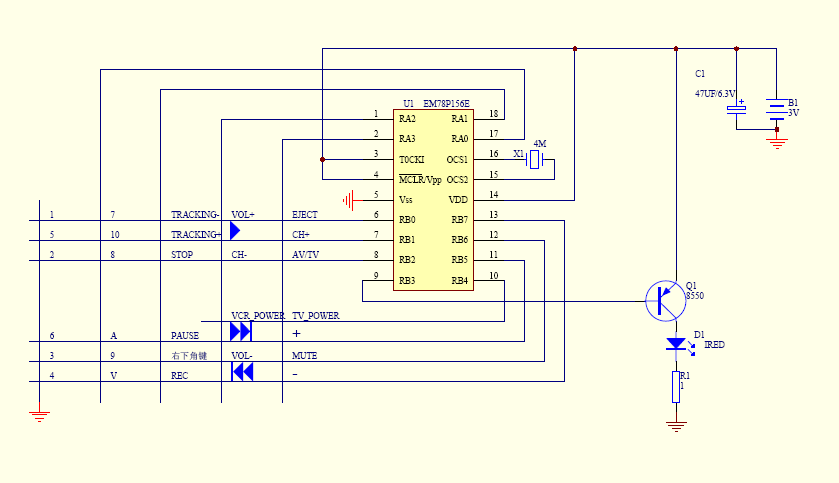839x483 pixels.
Task: Click the MCLR/Vpp pin label
Action: (x=420, y=179)
